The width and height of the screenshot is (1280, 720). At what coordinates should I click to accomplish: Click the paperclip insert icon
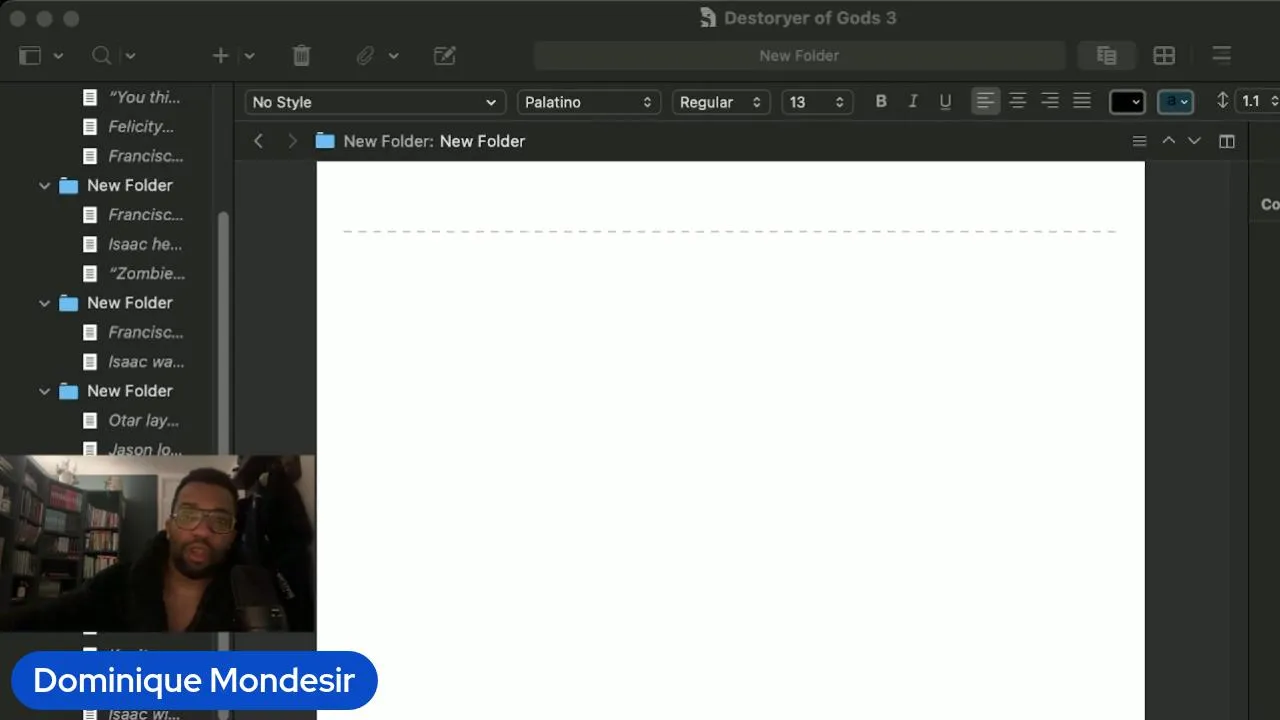pos(365,56)
